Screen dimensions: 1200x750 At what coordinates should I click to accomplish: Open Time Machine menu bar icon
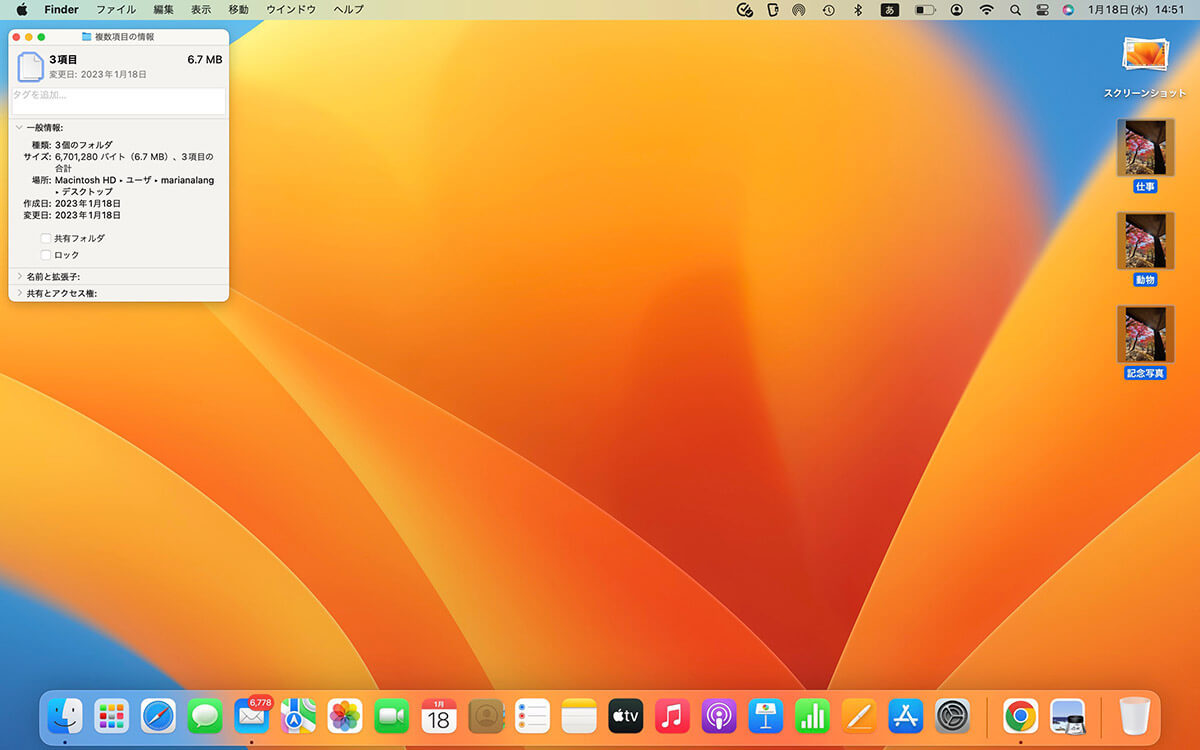[x=828, y=10]
